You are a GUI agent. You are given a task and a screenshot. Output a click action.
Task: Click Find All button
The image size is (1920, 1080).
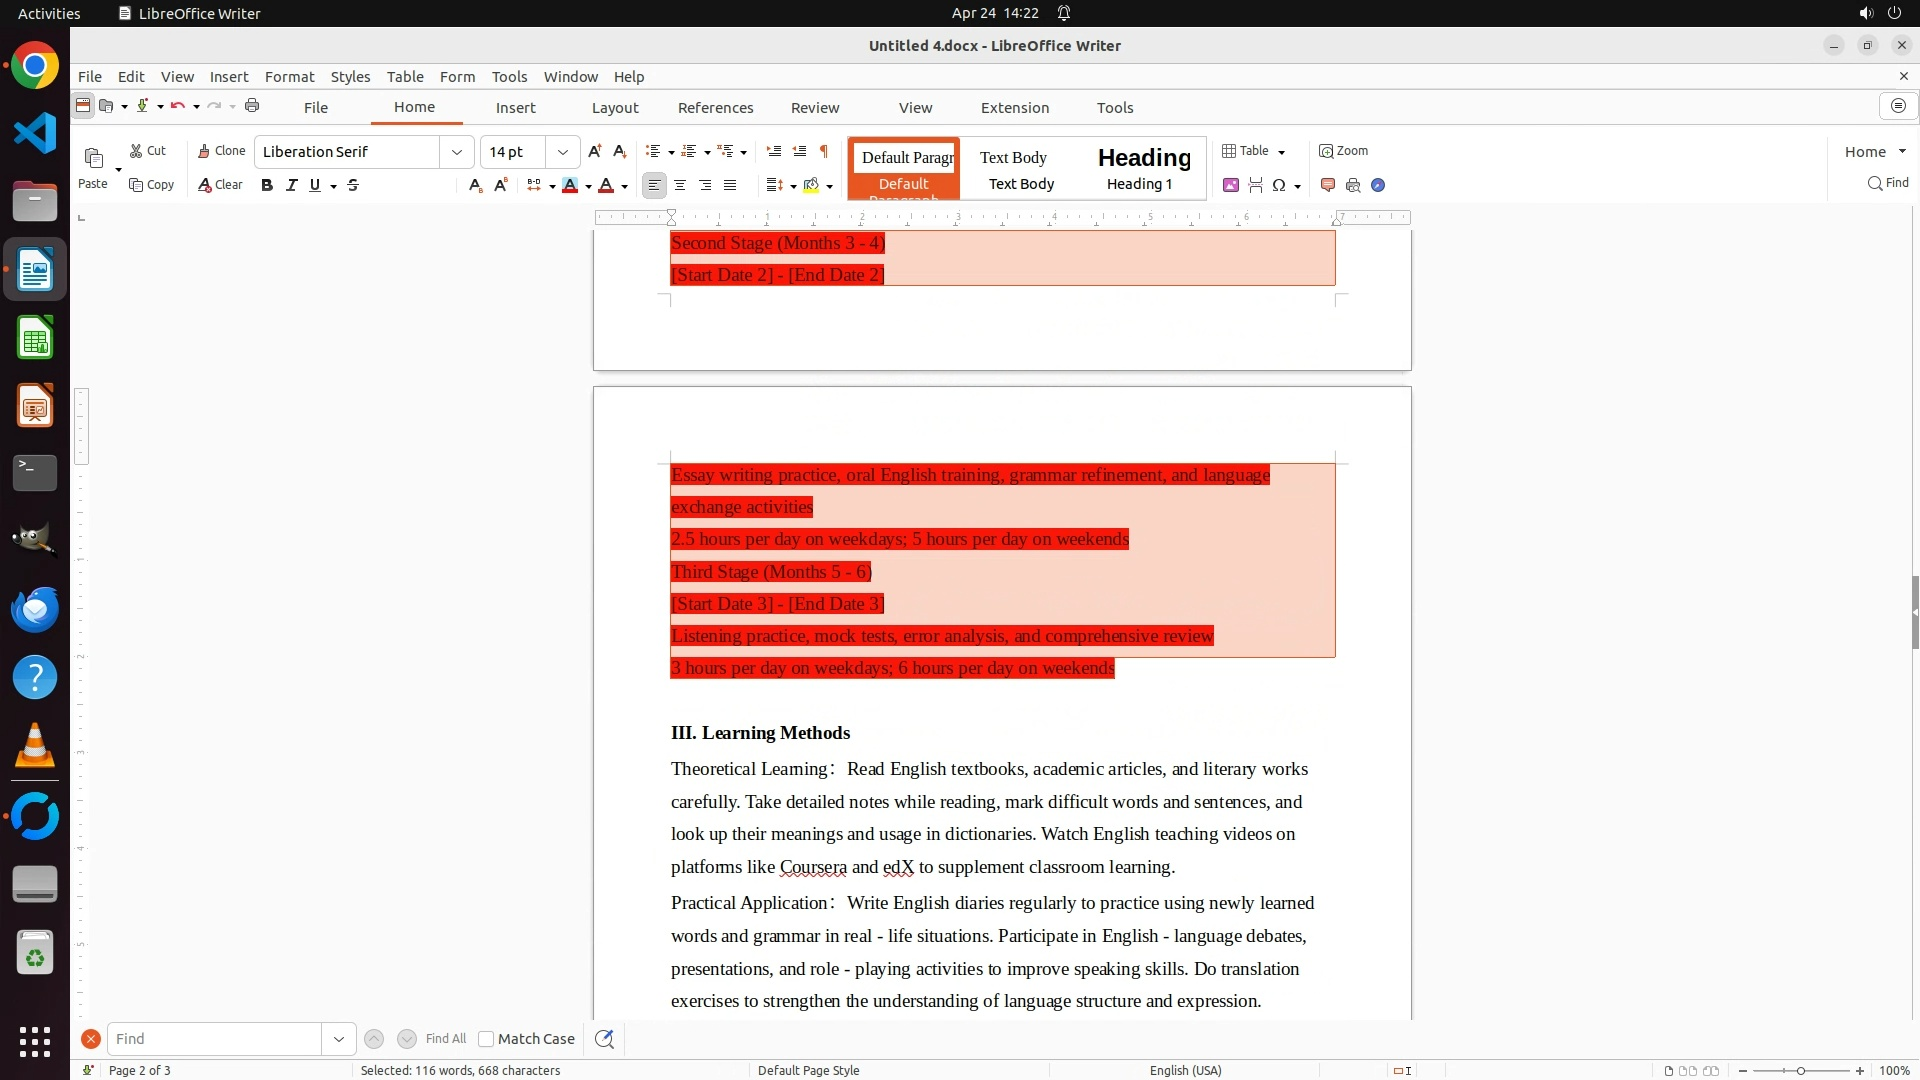click(445, 1039)
